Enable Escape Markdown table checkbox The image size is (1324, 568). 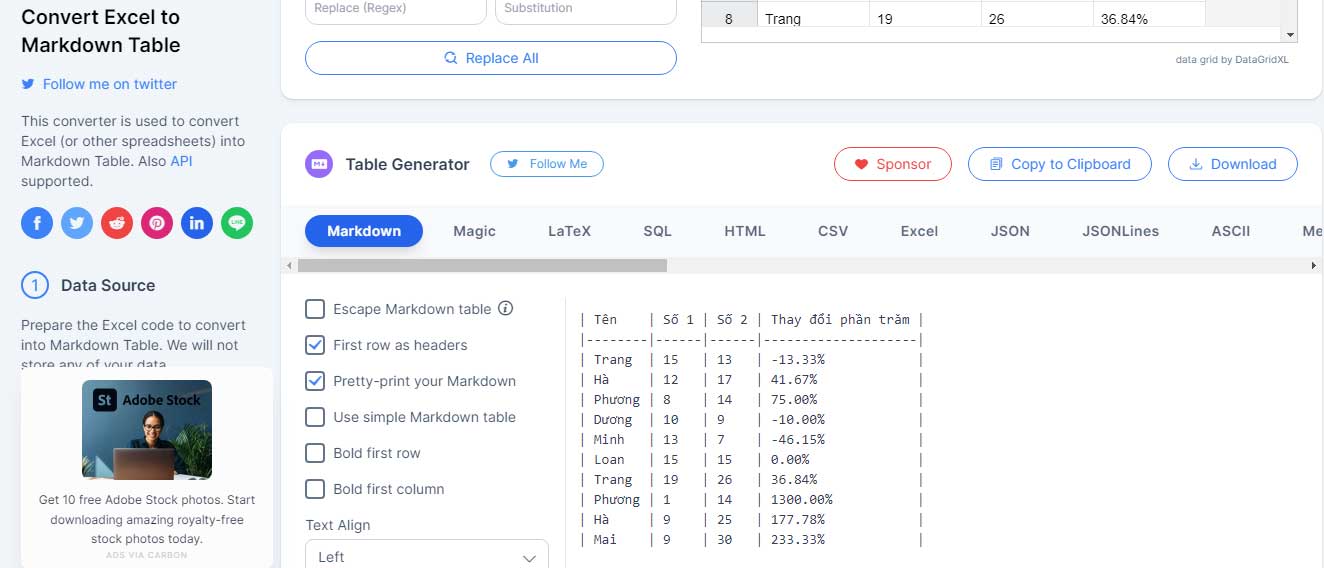pos(315,309)
